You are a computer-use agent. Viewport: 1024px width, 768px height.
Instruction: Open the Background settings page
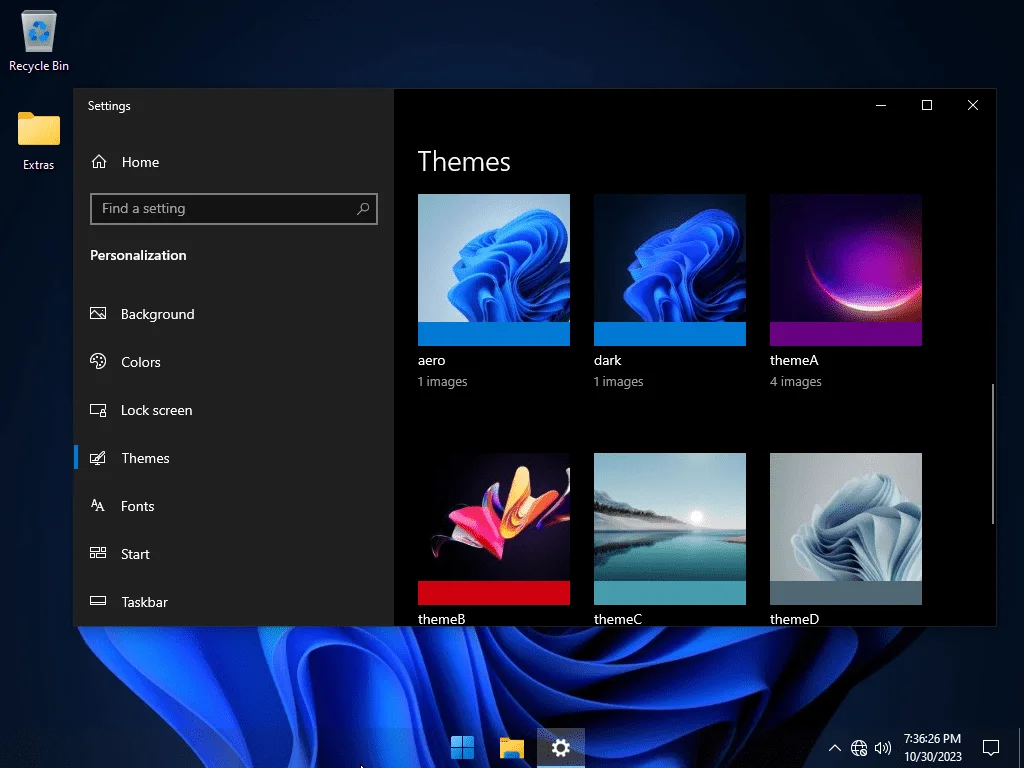tap(234, 314)
